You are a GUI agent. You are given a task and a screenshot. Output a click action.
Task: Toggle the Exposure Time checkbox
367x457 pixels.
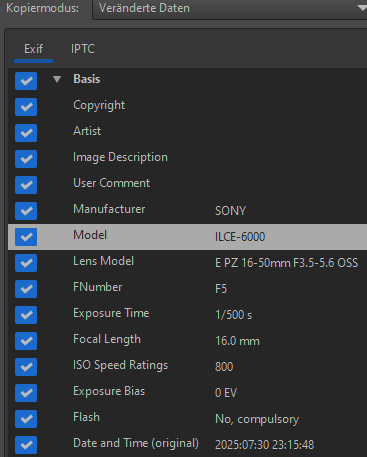26,315
